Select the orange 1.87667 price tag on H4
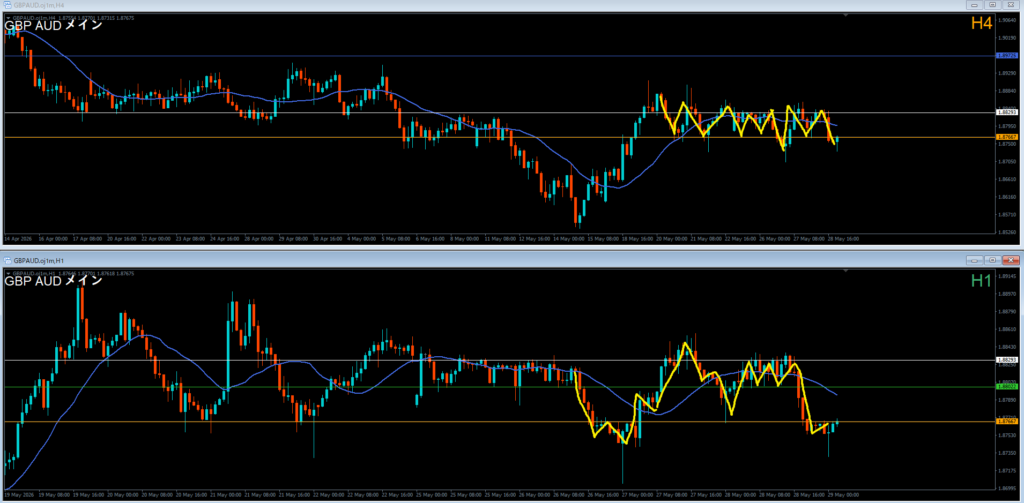 point(1005,137)
